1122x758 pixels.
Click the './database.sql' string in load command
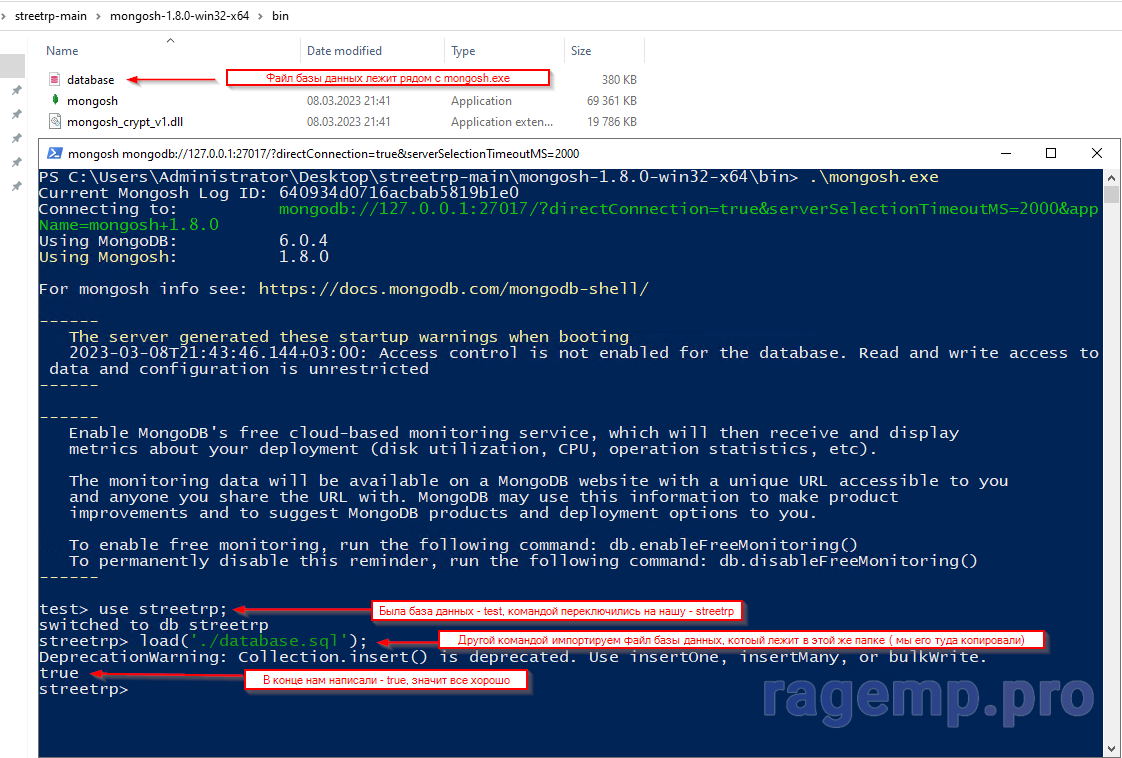[269, 641]
